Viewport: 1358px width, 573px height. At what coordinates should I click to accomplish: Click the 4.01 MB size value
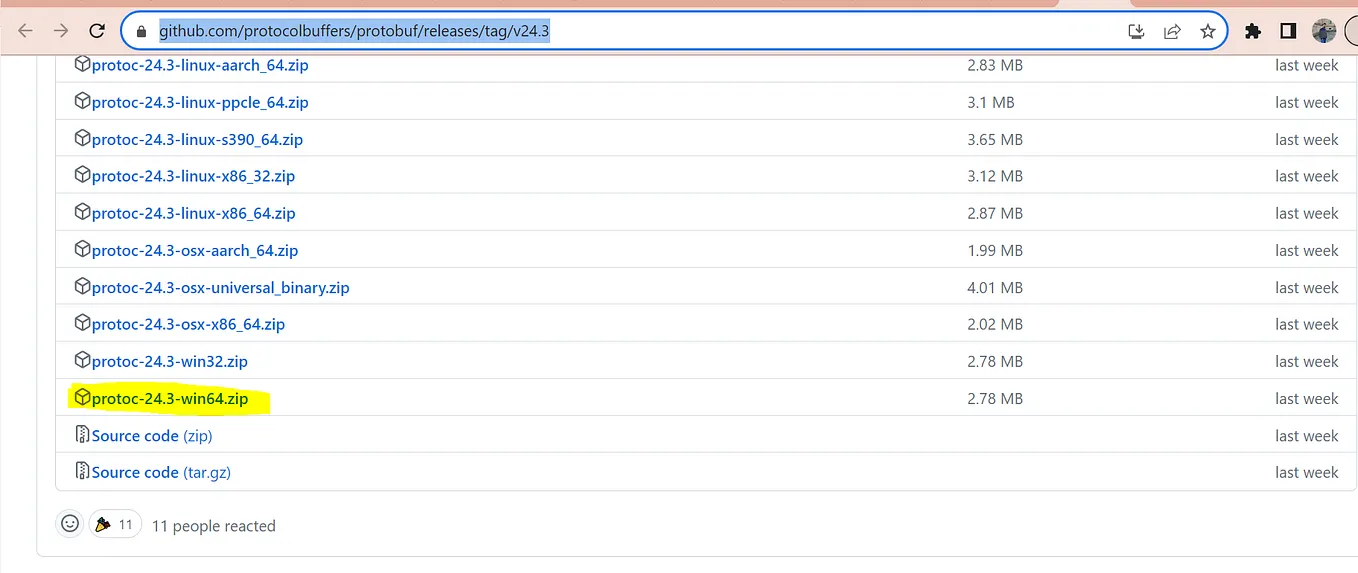[x=995, y=287]
